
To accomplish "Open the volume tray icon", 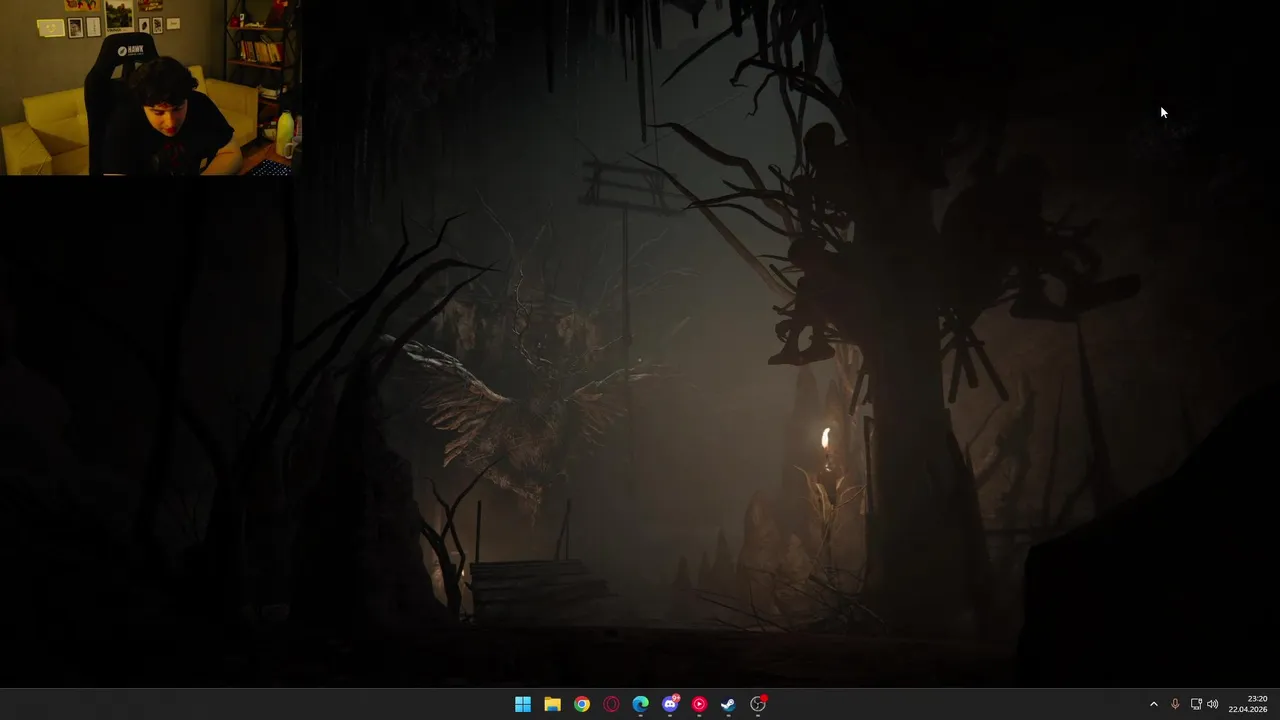I will coord(1213,704).
